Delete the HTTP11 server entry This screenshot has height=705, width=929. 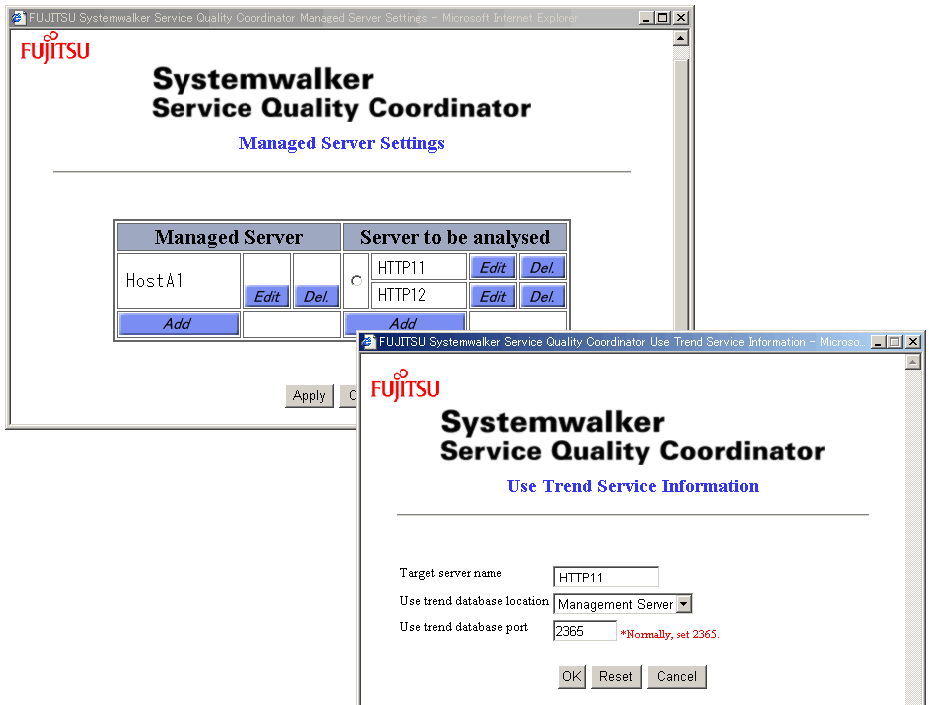click(x=542, y=268)
